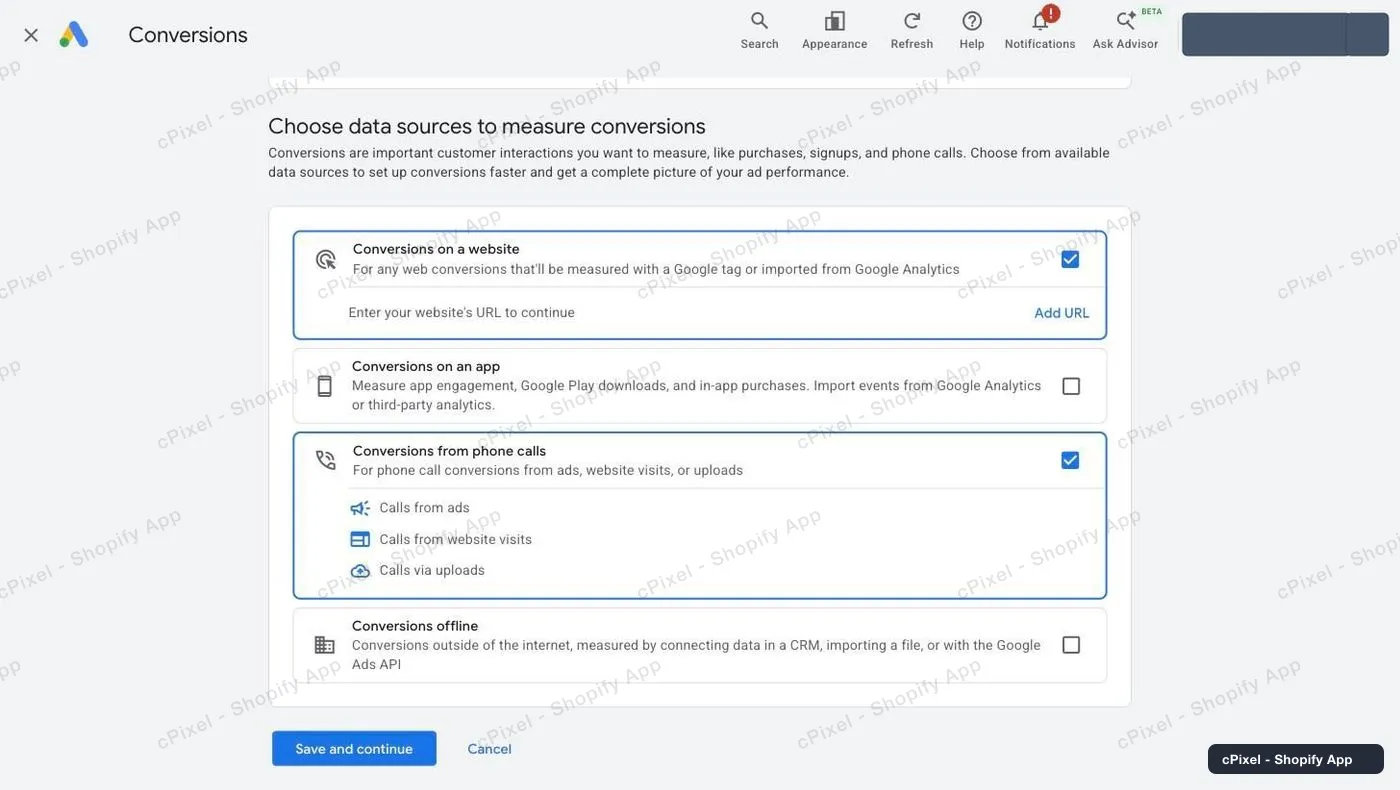The height and width of the screenshot is (790, 1400).
Task: Open Ask Advisor beta
Action: [x=1126, y=30]
